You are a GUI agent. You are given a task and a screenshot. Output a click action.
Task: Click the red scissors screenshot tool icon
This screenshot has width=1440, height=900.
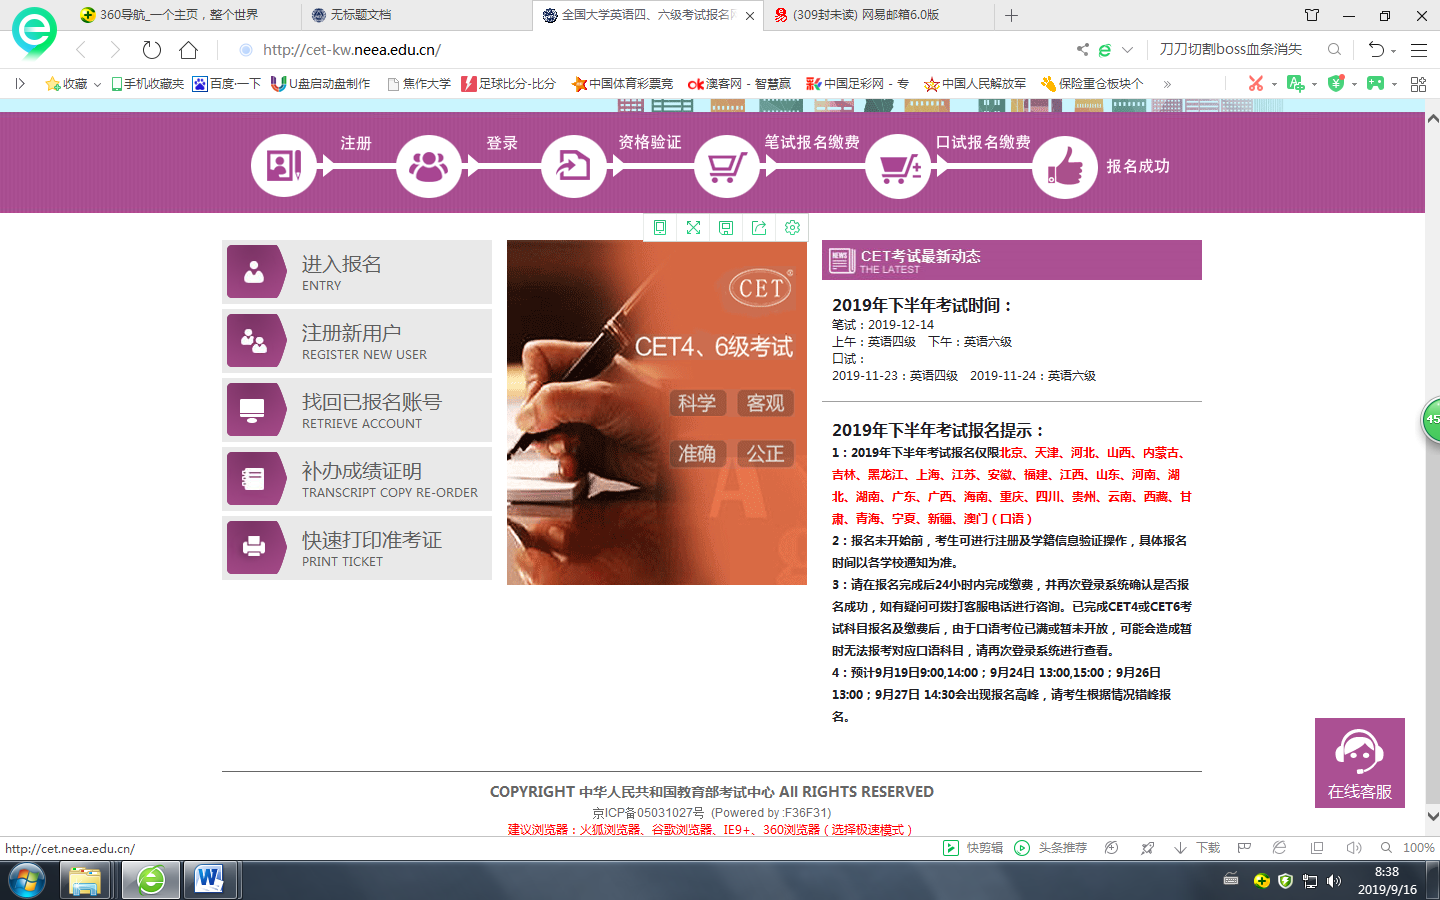(1256, 83)
